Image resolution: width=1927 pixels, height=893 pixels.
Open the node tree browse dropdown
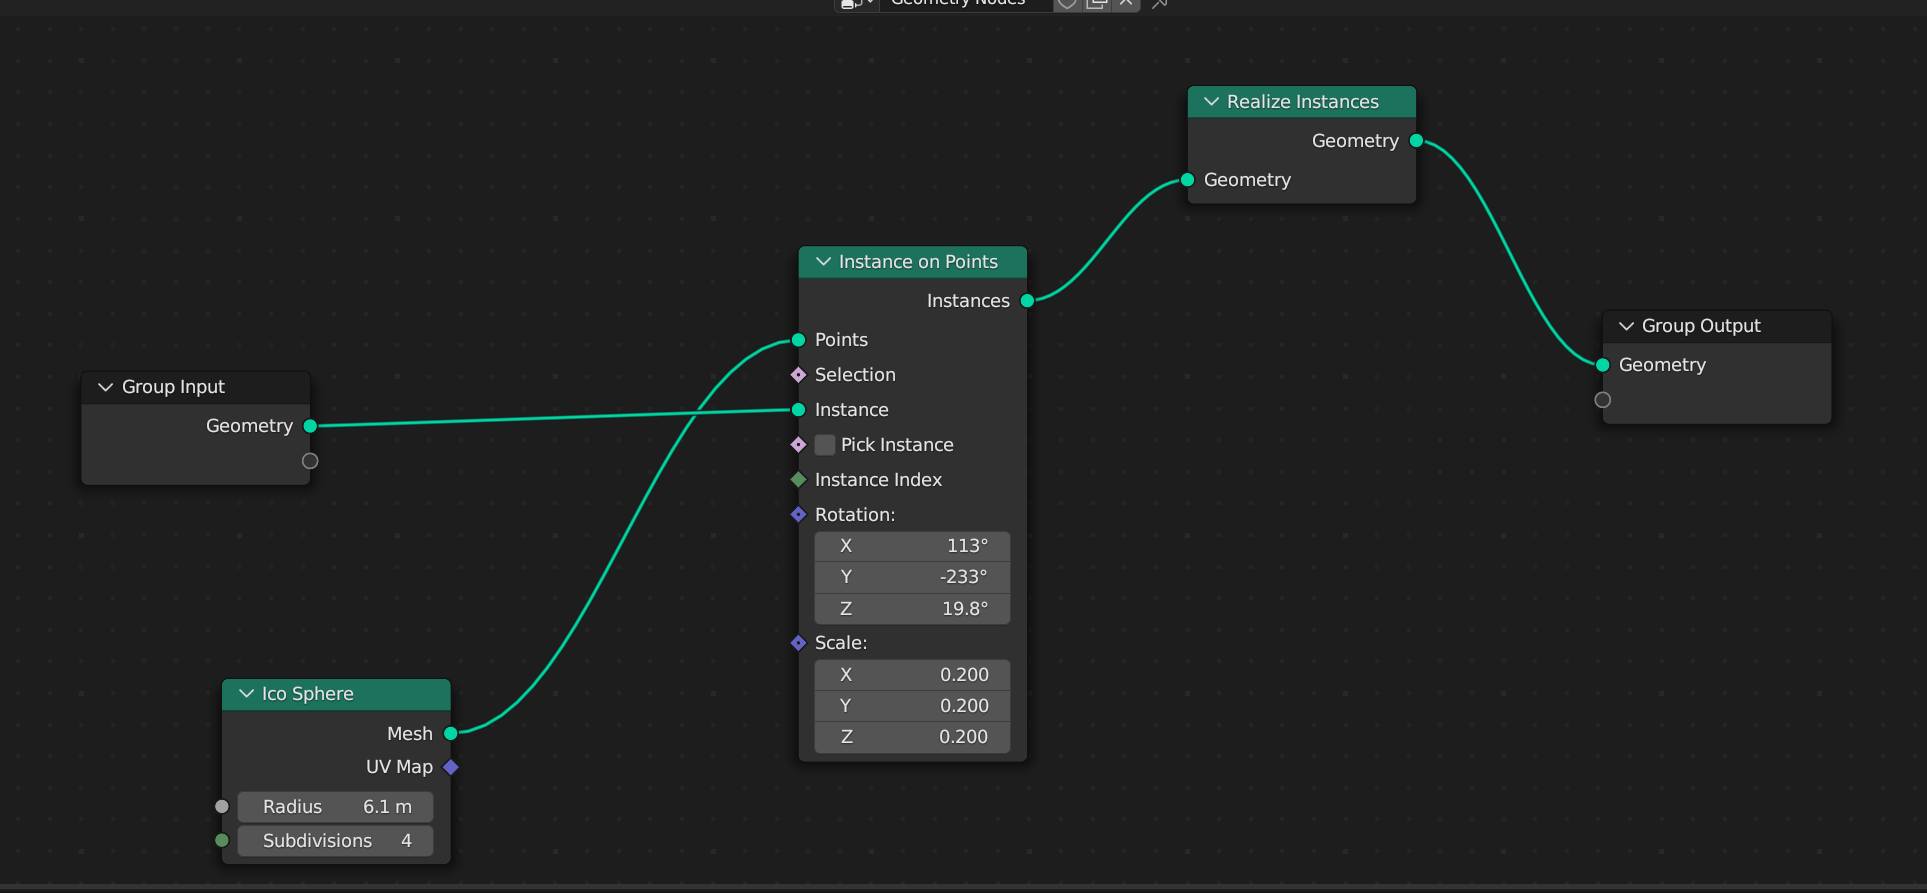856,4
